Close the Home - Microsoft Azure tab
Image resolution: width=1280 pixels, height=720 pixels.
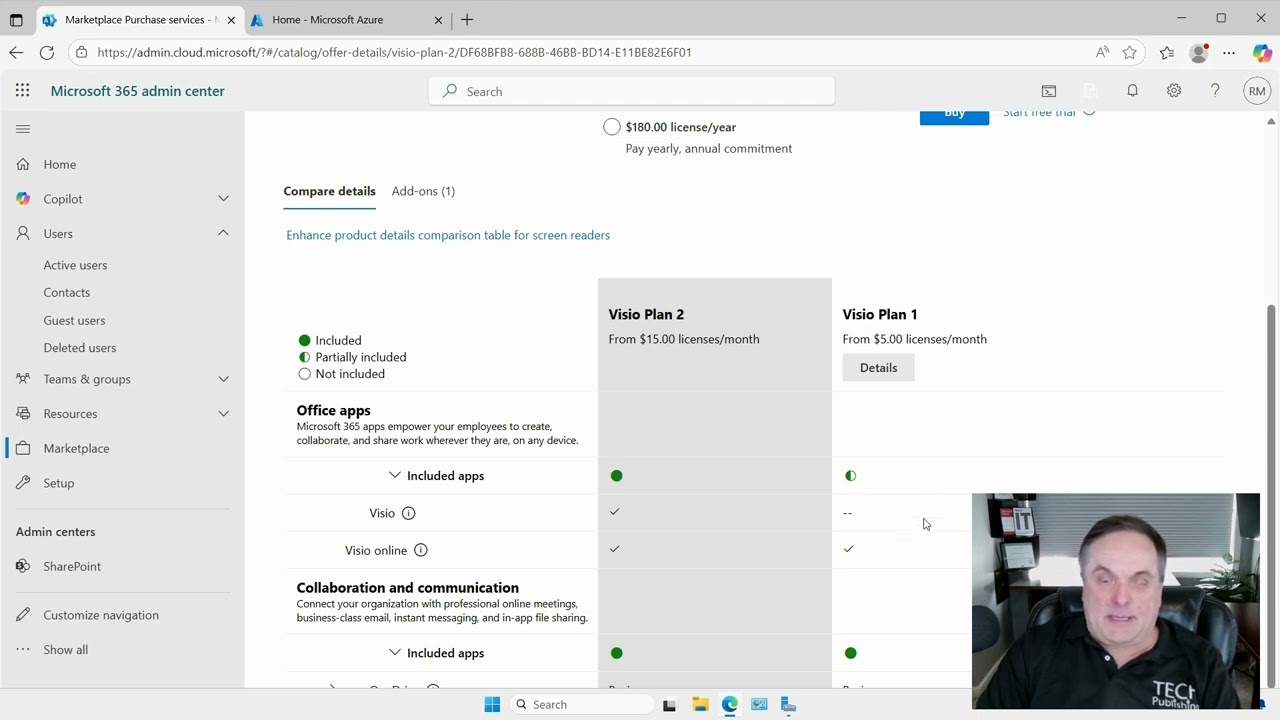click(438, 19)
